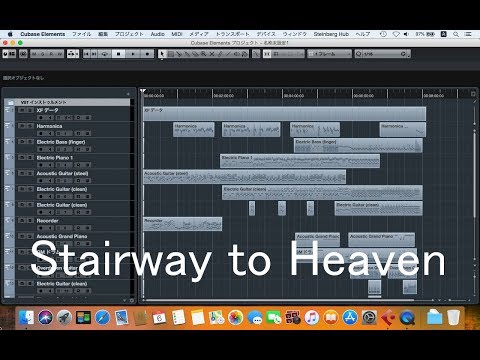Open Finder from the Dock
This screenshot has width=480, height=360.
(x=26, y=317)
